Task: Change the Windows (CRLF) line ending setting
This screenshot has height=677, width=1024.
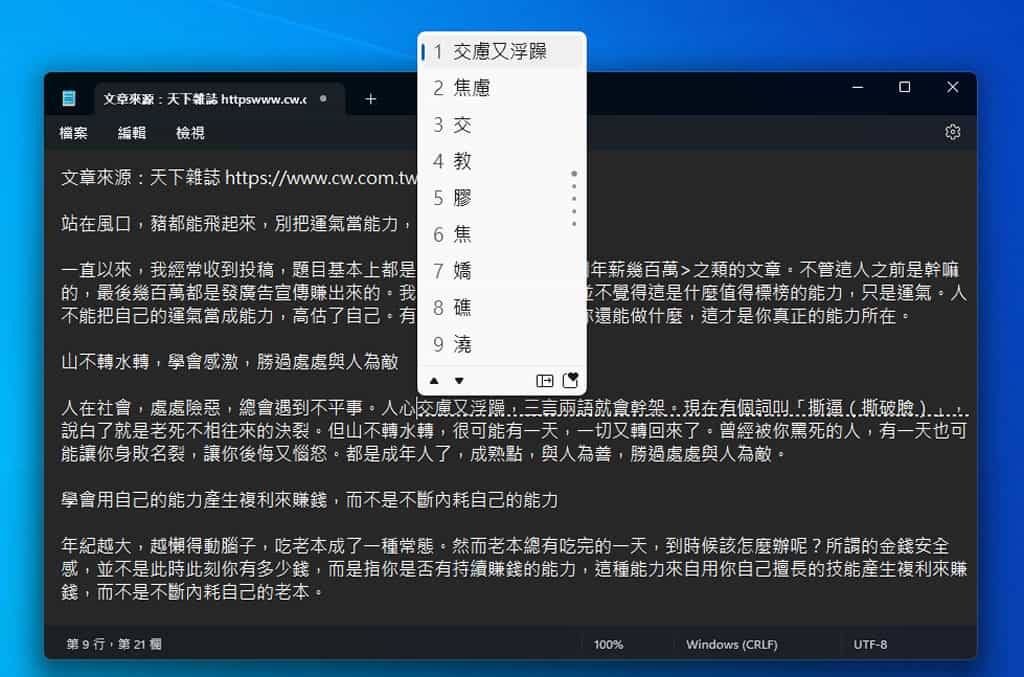Action: (x=731, y=645)
